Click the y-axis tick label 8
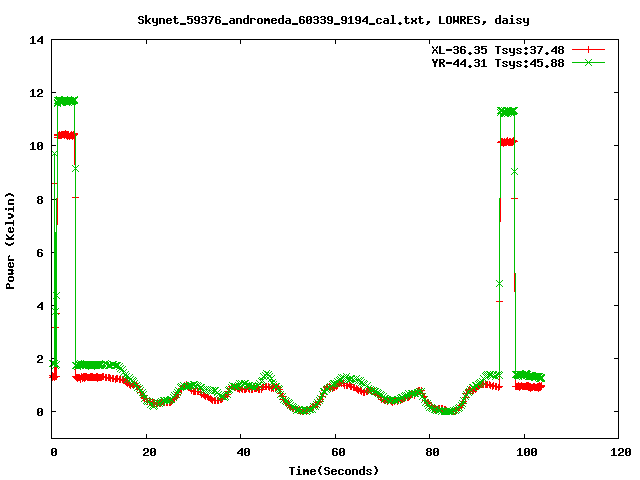 tap(40, 200)
